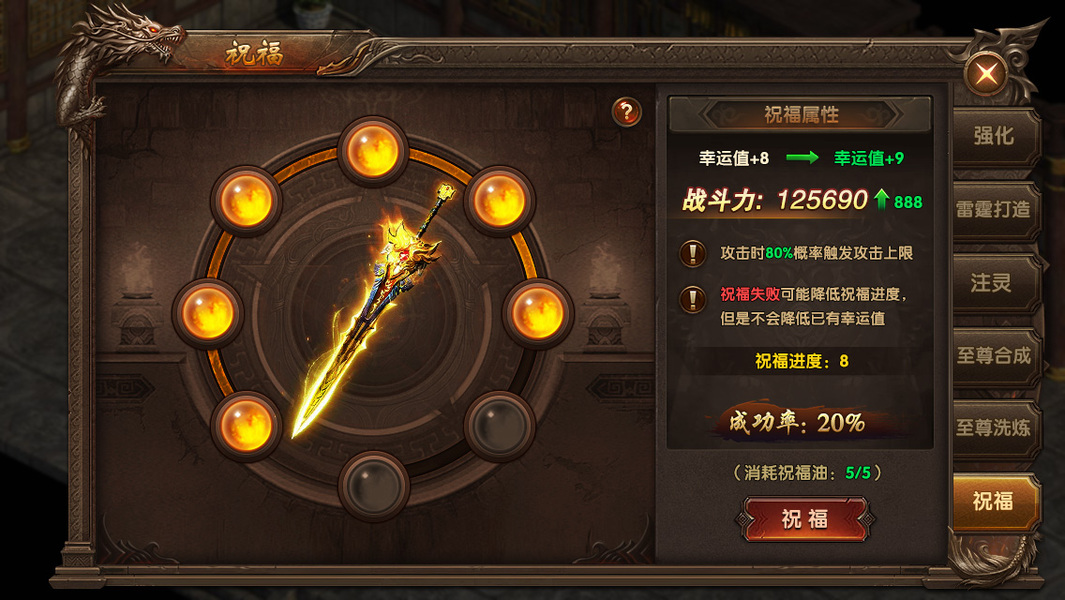Click the attack probability exclamation icon

692,253
